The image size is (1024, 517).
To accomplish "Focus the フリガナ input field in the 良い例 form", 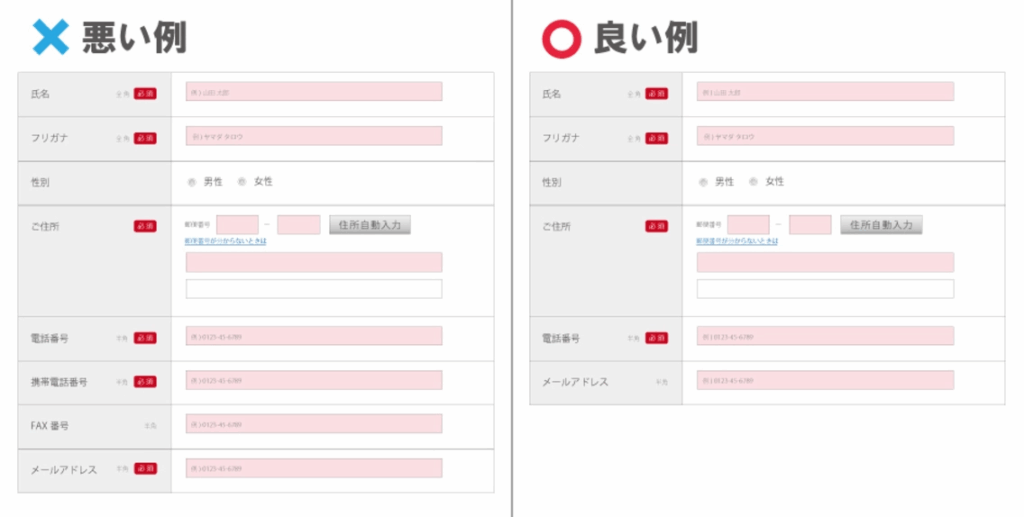I will click(825, 136).
